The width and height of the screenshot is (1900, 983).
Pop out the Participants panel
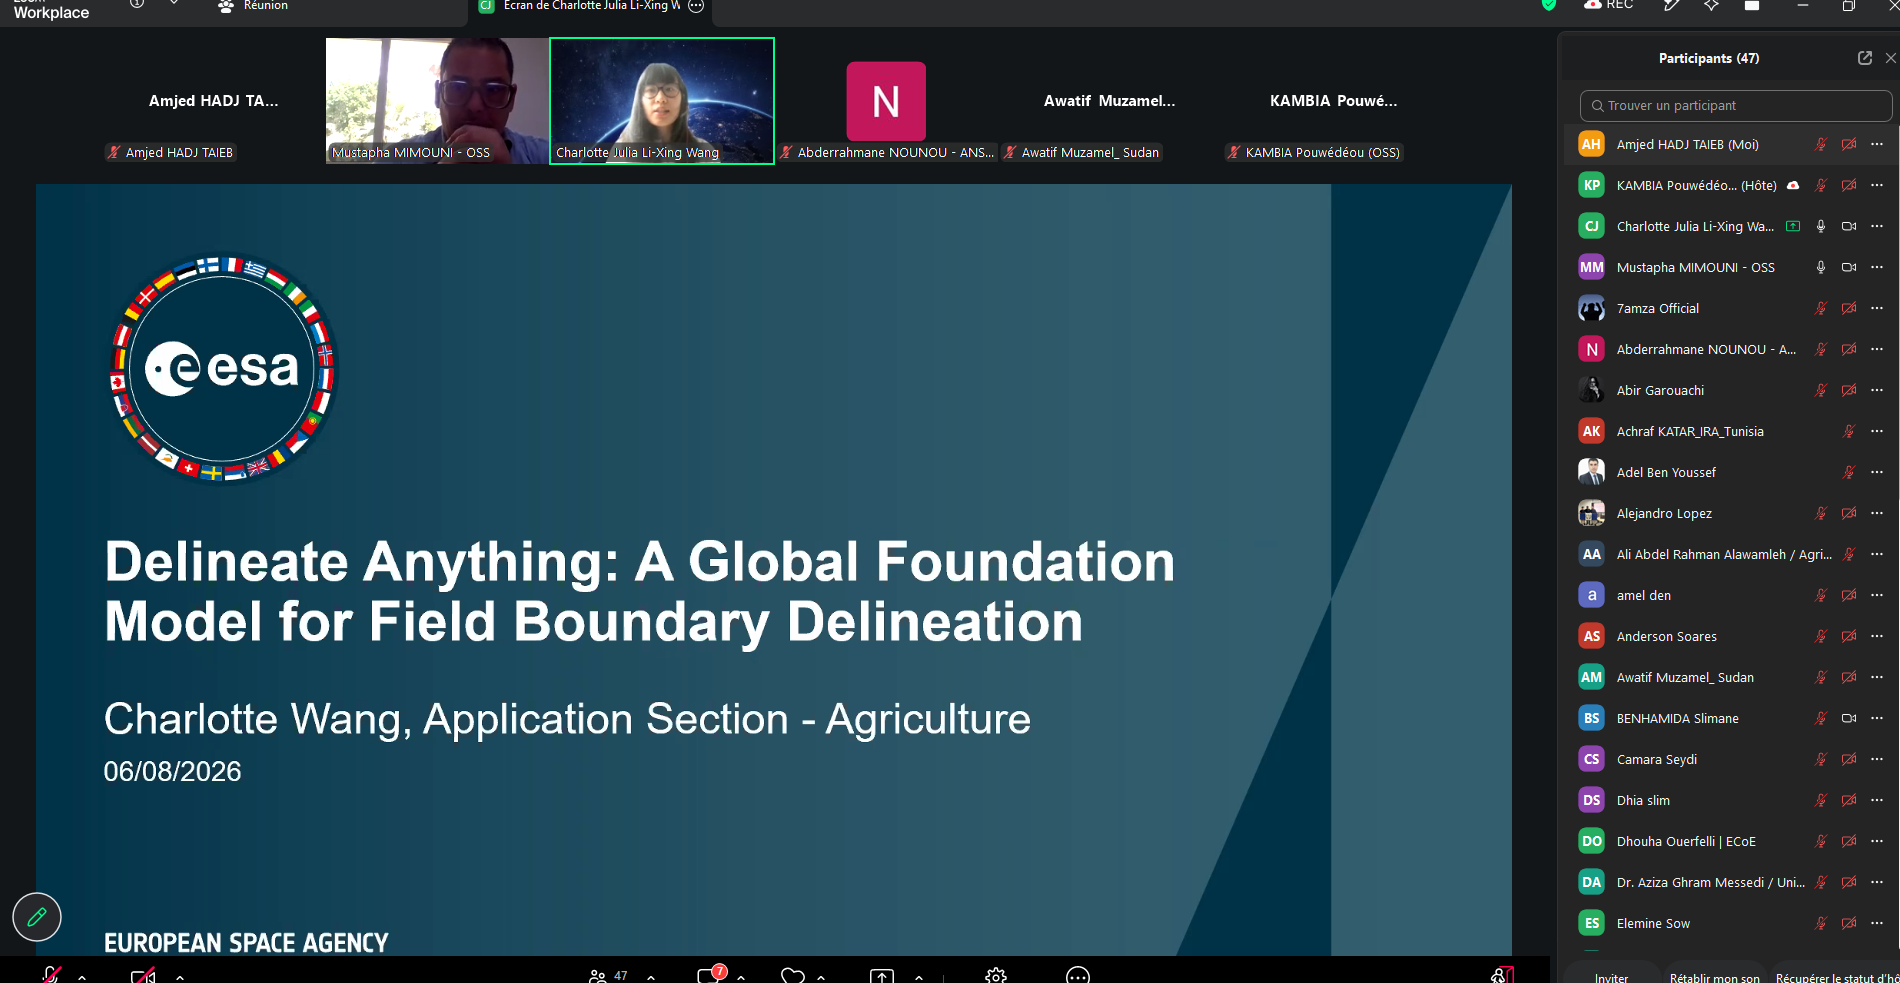coord(1865,58)
